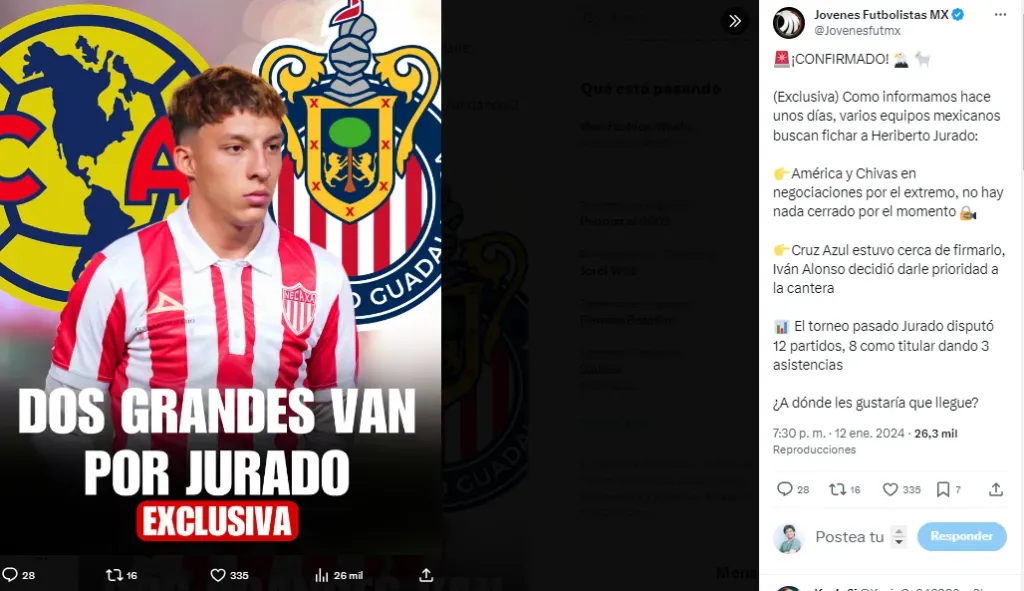The width and height of the screenshot is (1024, 591).
Task: Click the Jurado promotional image
Action: [x=220, y=278]
